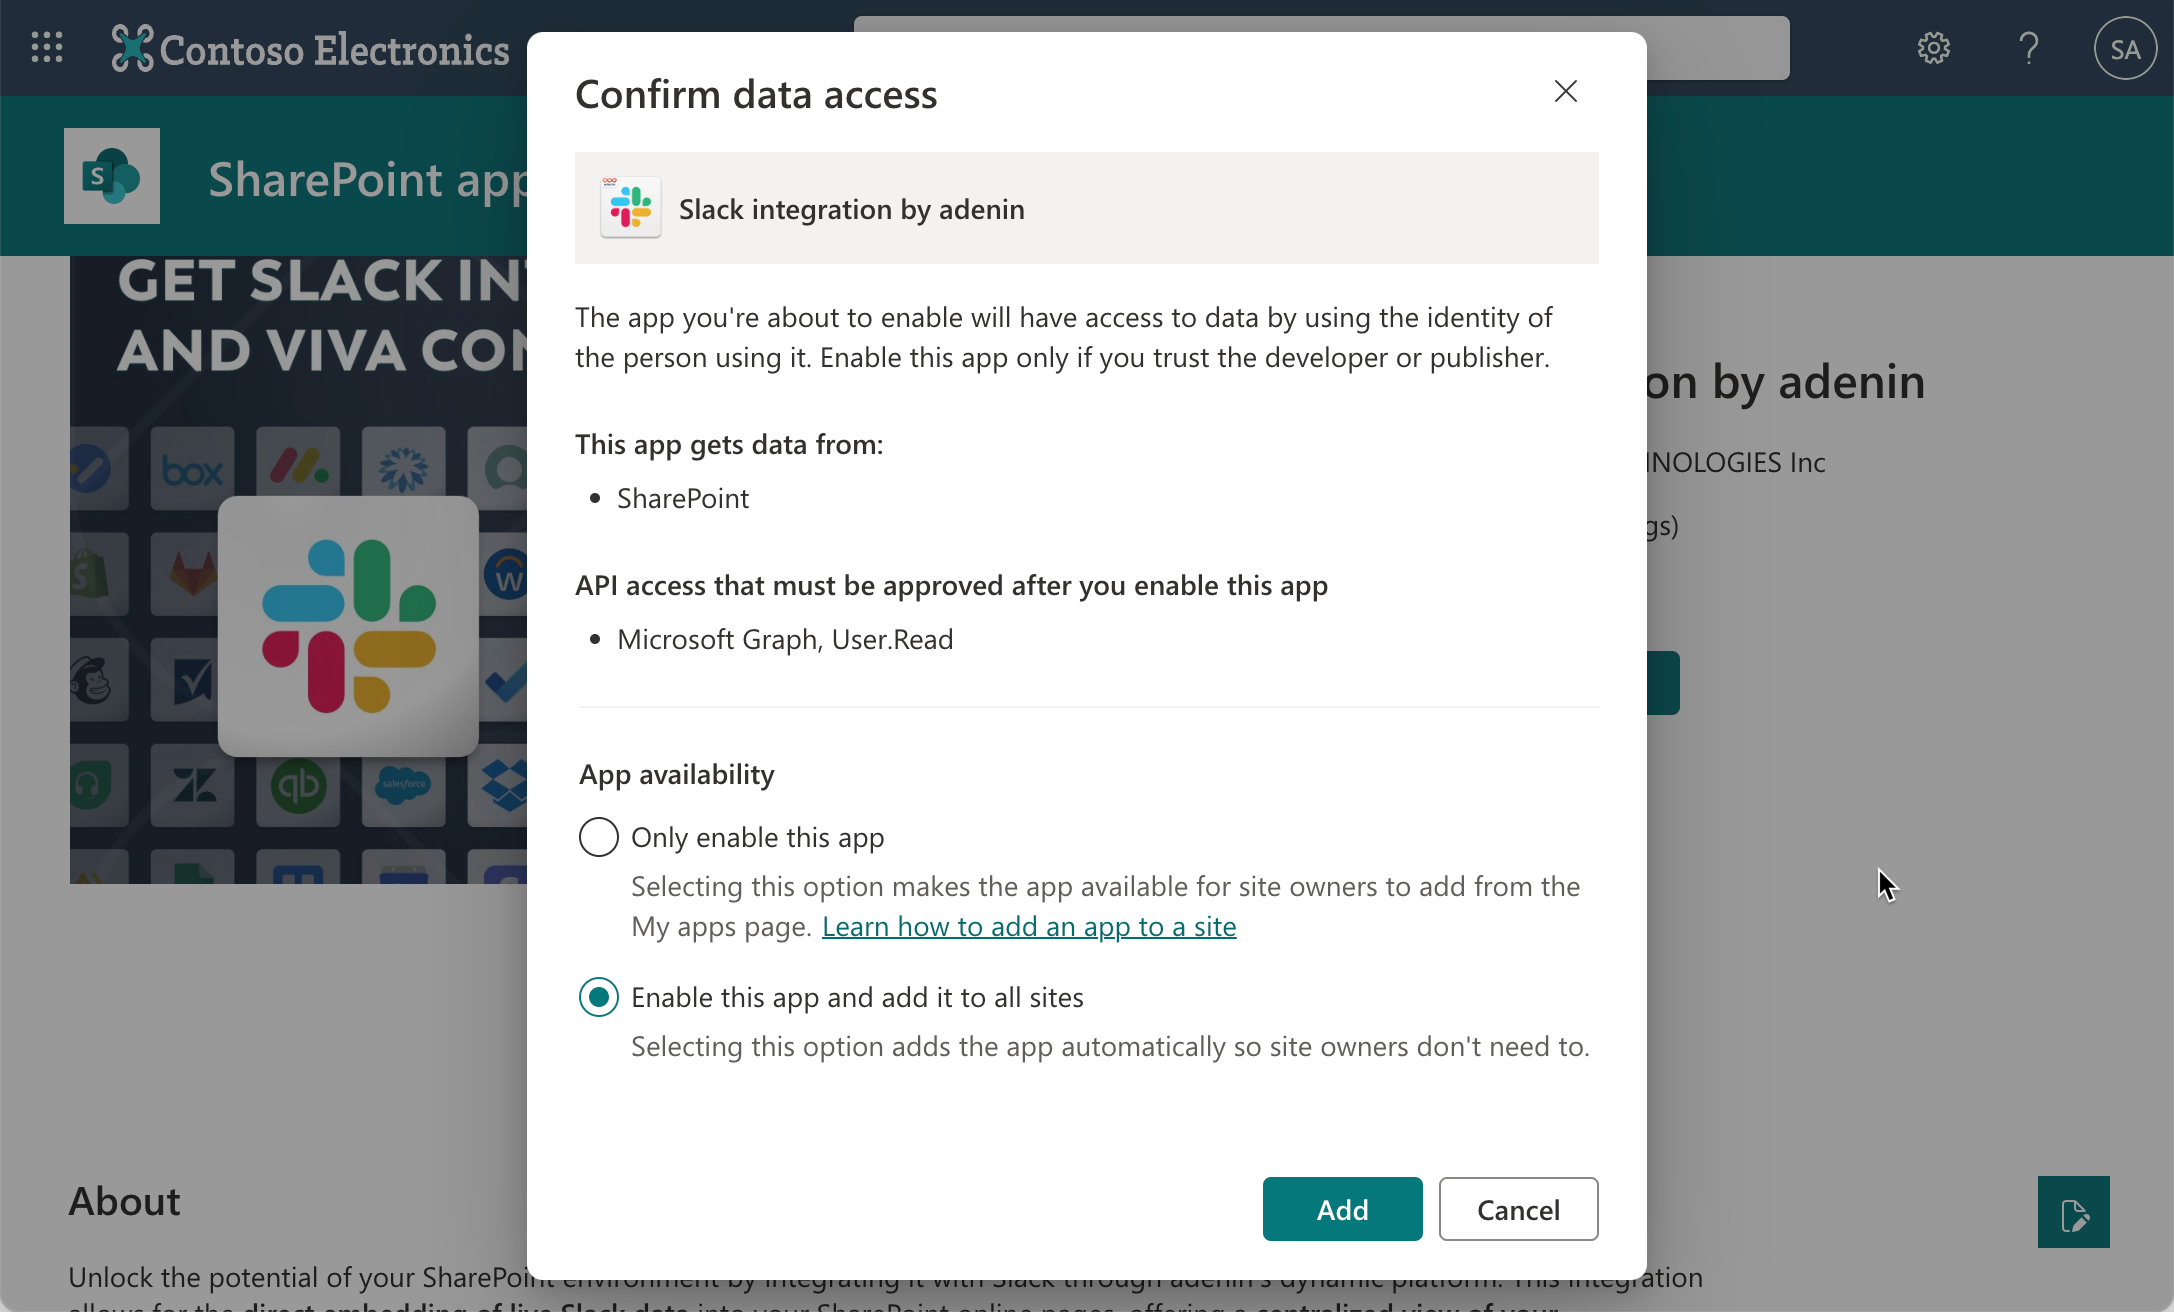Click the SharePoint logo tile
This screenshot has width=2174, height=1312.
pos(112,176)
